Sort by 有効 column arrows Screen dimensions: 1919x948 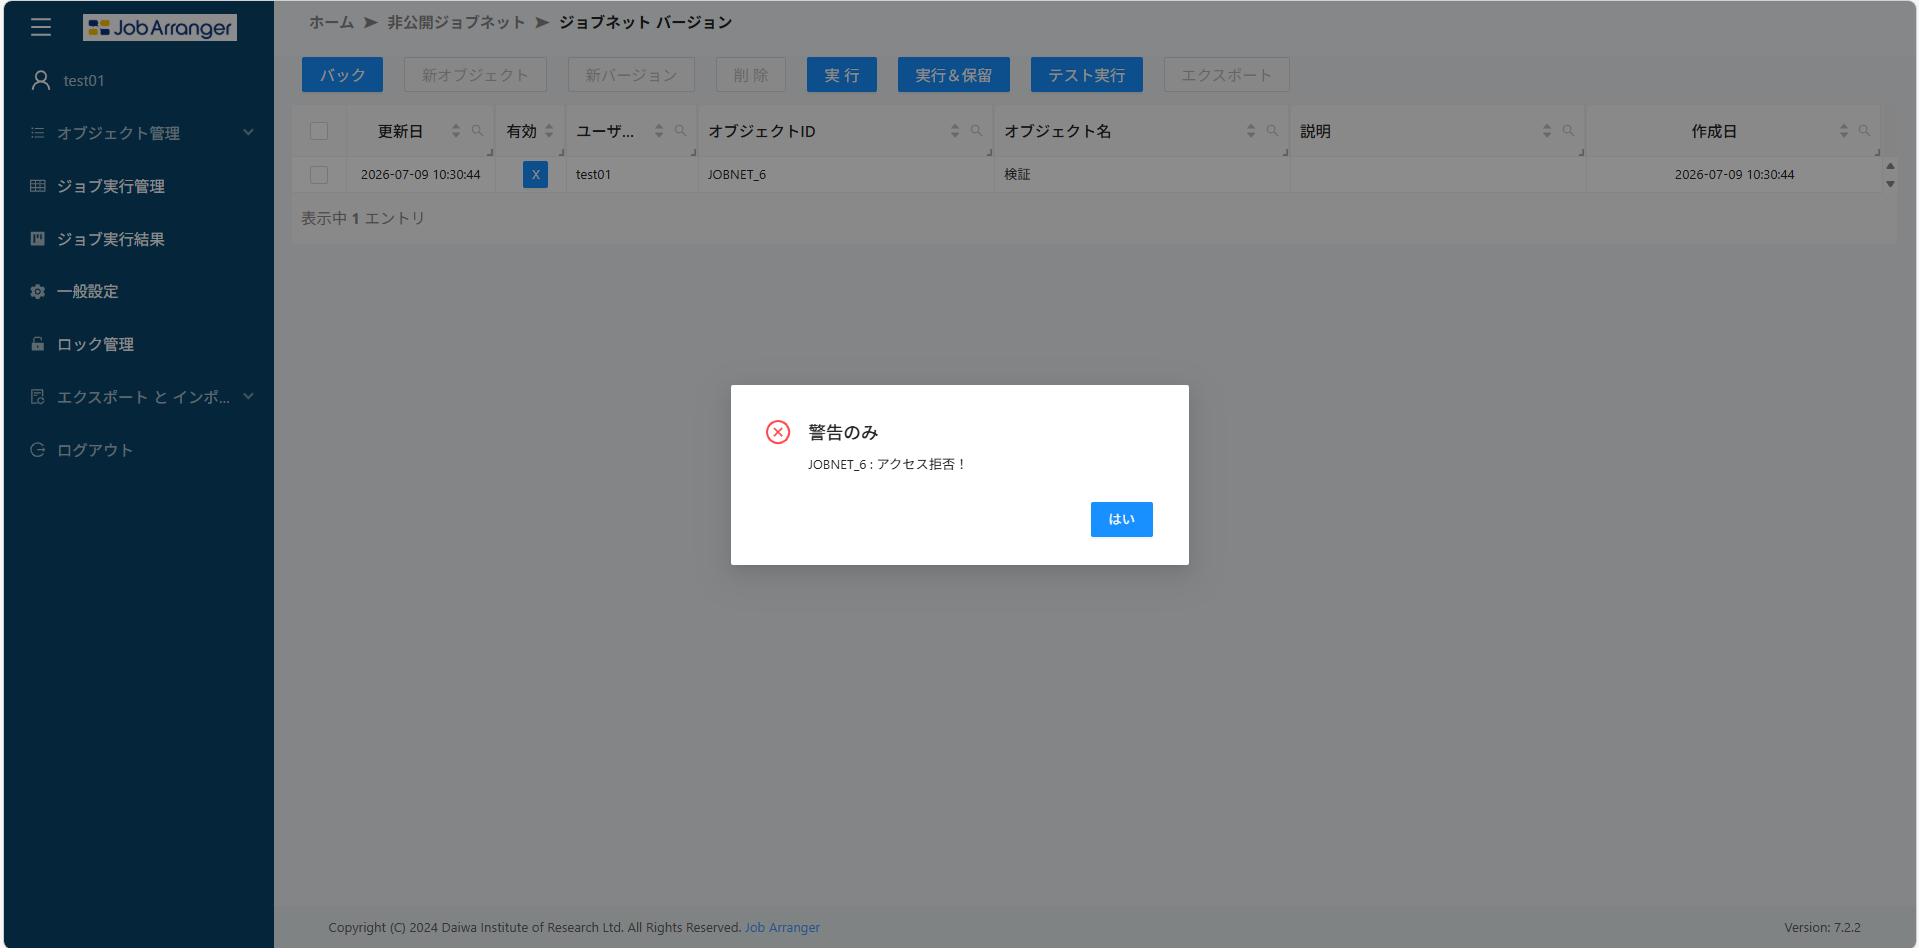click(549, 131)
